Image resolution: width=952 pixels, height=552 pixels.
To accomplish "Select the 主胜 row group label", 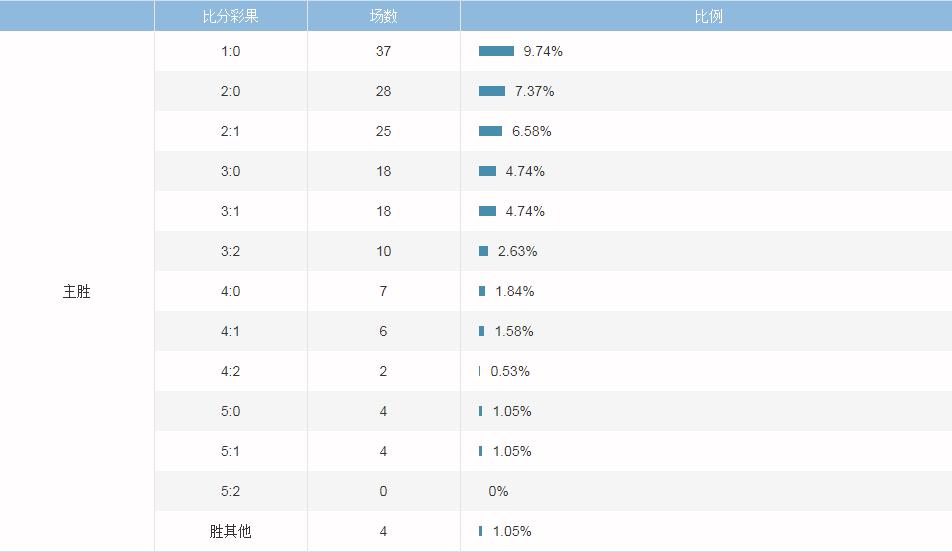I will (x=77, y=291).
